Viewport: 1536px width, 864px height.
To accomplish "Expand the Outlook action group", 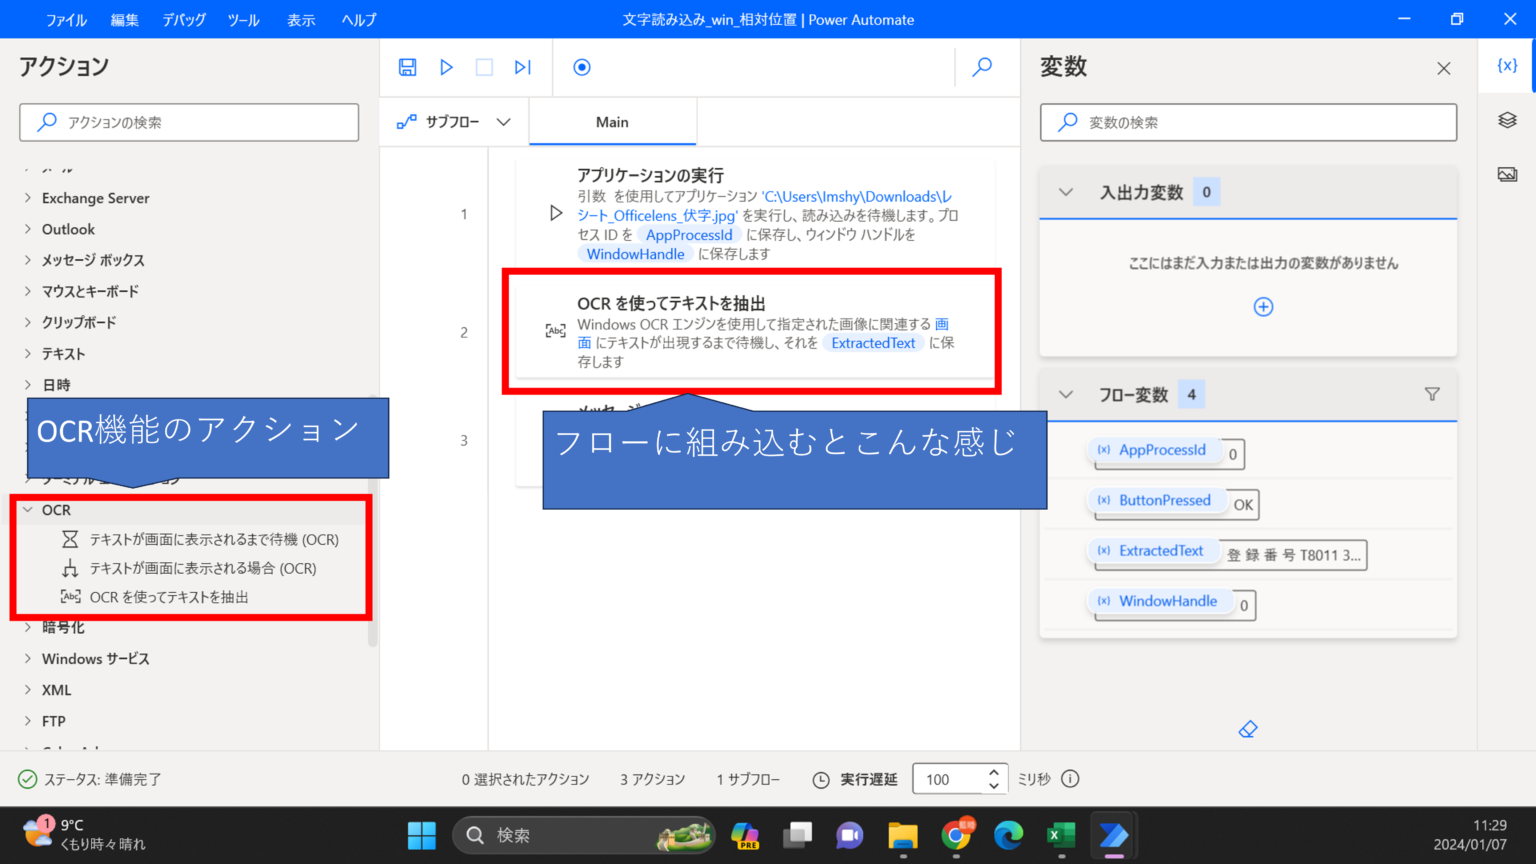I will tap(28, 229).
